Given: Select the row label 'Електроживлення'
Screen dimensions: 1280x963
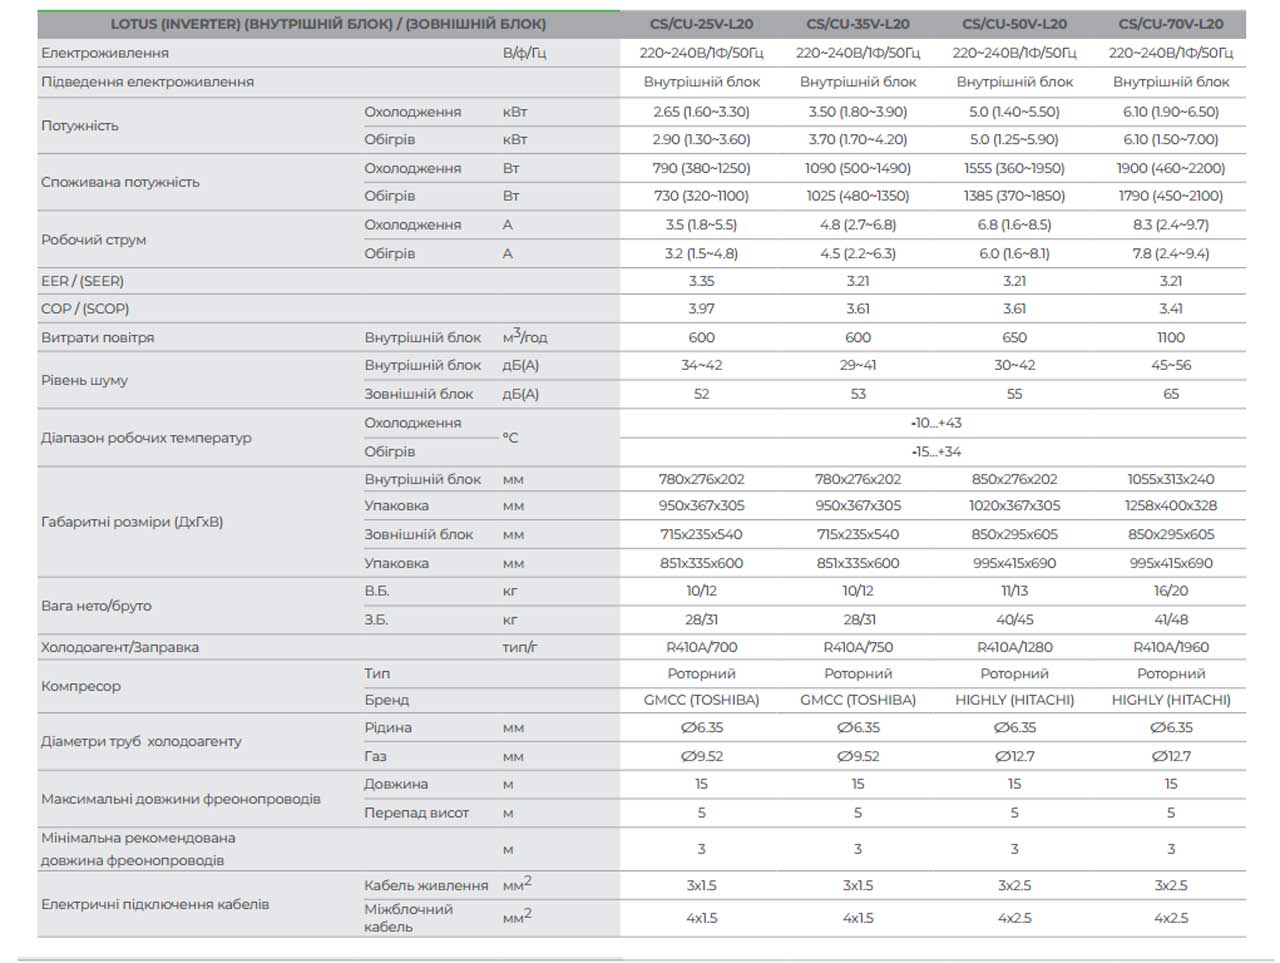Looking at the screenshot, I should [105, 53].
